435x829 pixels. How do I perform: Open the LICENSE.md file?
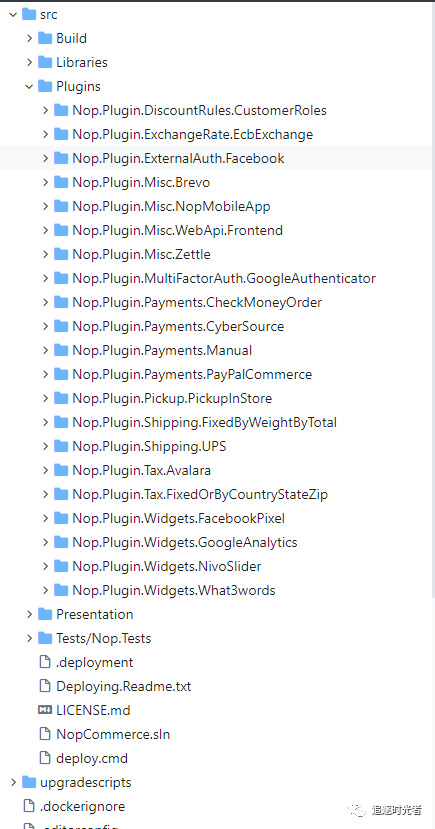click(x=93, y=710)
